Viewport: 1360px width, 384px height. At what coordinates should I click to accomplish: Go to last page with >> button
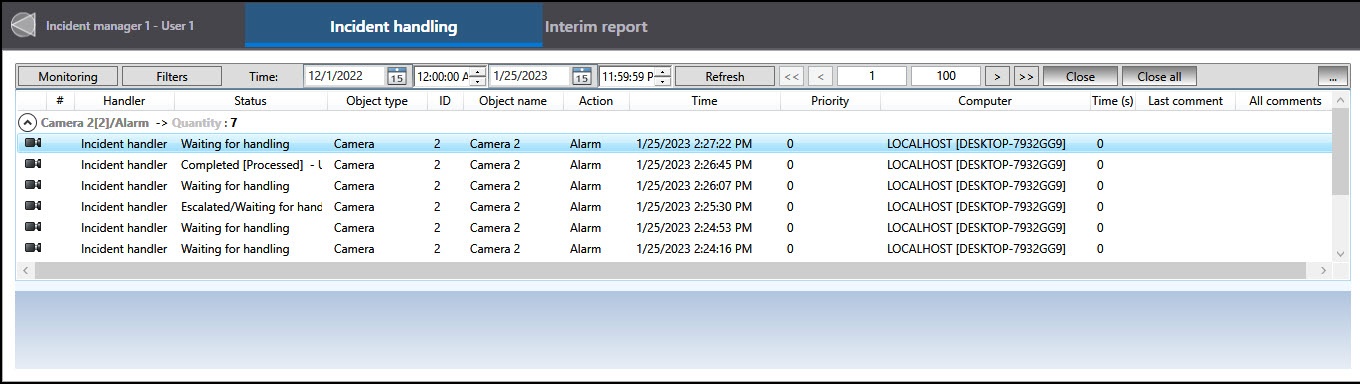click(1026, 76)
